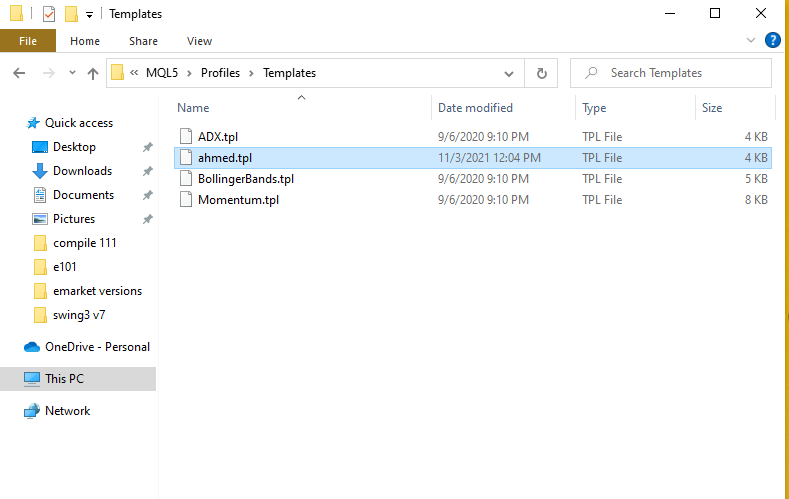Image resolution: width=789 pixels, height=499 pixels.
Task: Click the Refresh button beside address bar
Action: [542, 73]
